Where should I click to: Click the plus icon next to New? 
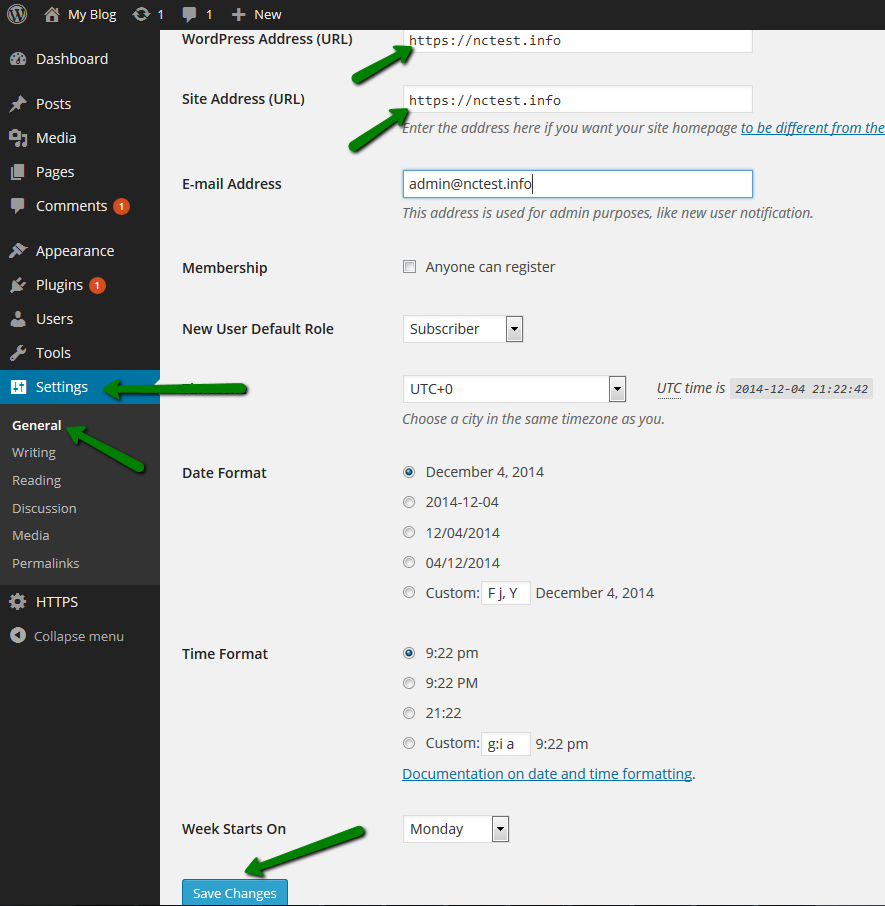[238, 14]
